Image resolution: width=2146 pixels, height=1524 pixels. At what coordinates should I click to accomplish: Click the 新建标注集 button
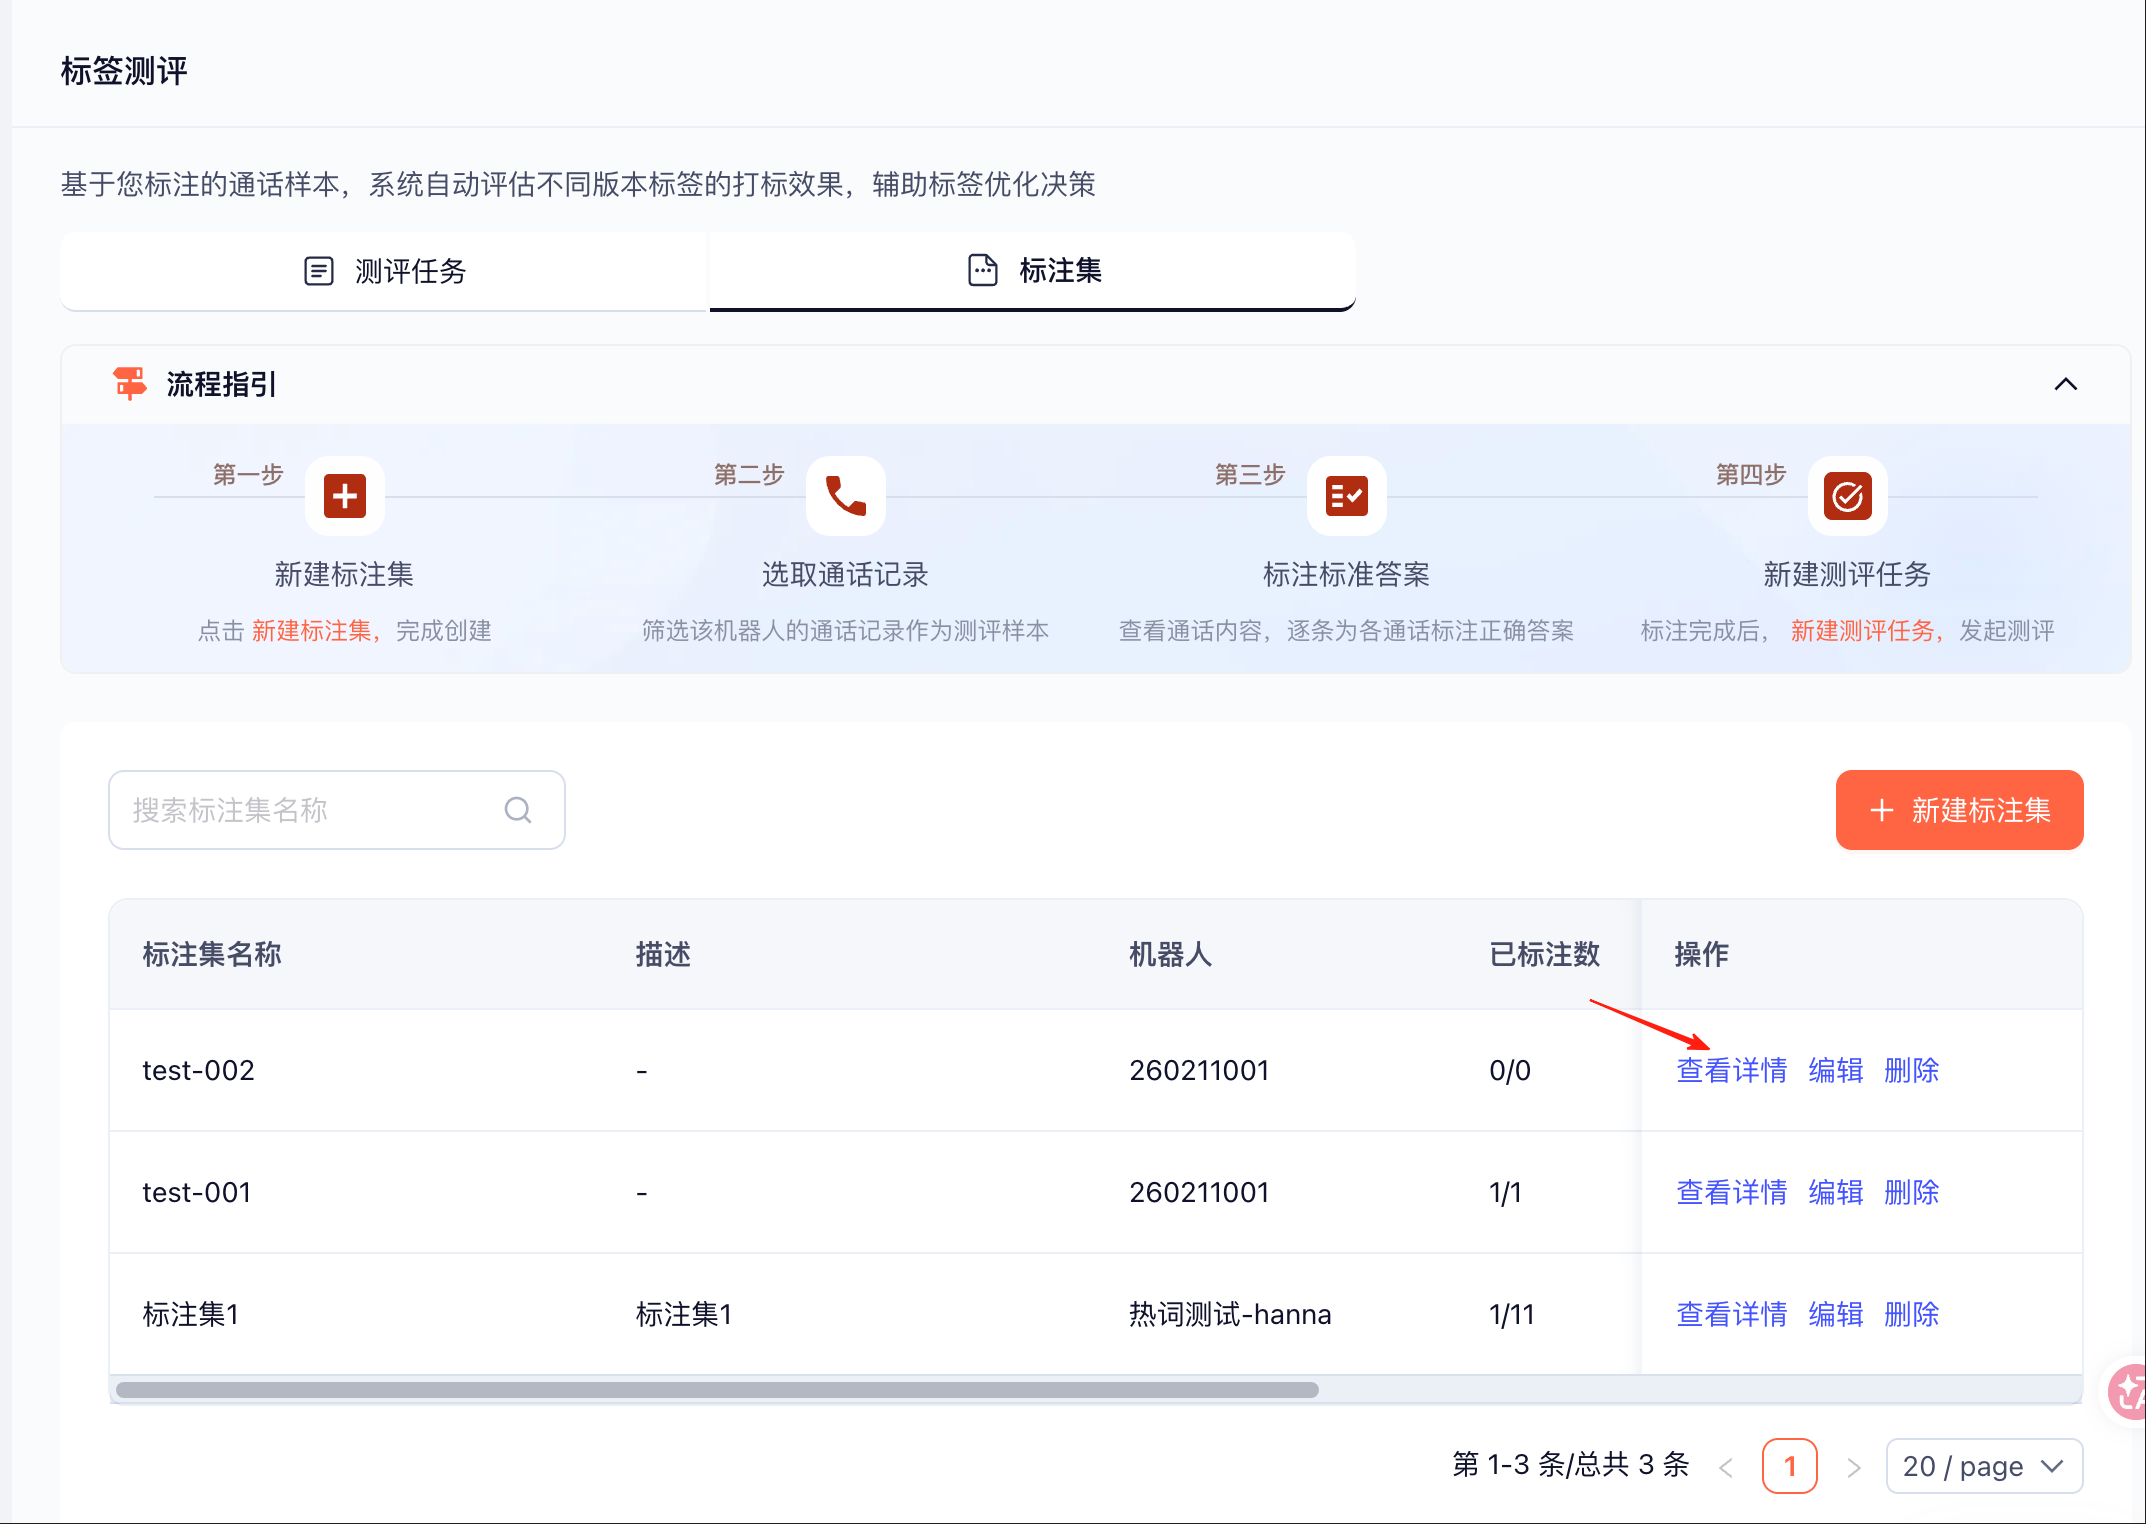1960,810
